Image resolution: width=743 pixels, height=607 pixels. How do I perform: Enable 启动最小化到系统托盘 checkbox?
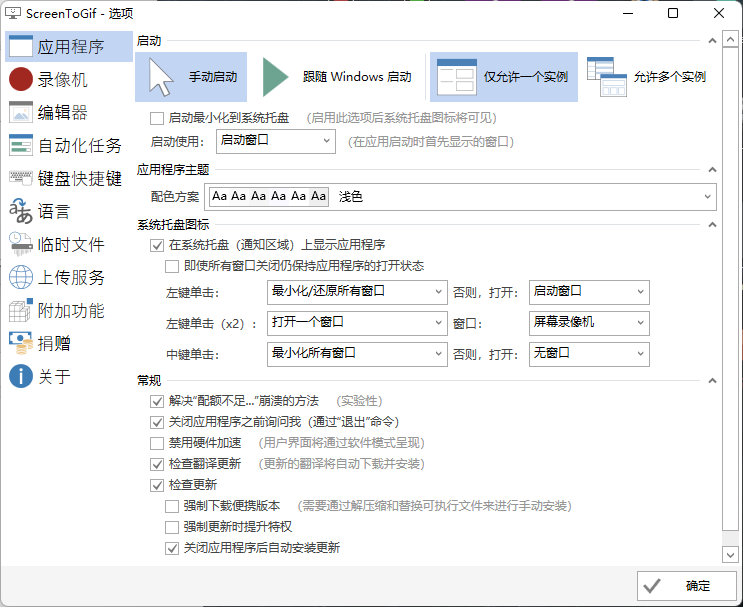[x=157, y=118]
